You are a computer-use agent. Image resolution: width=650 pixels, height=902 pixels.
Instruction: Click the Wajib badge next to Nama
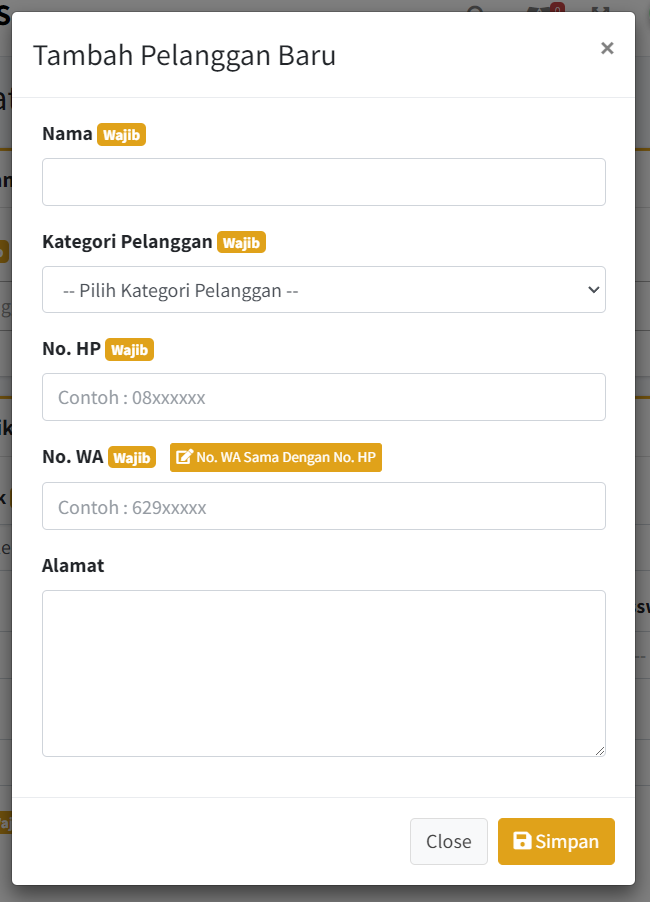(121, 134)
